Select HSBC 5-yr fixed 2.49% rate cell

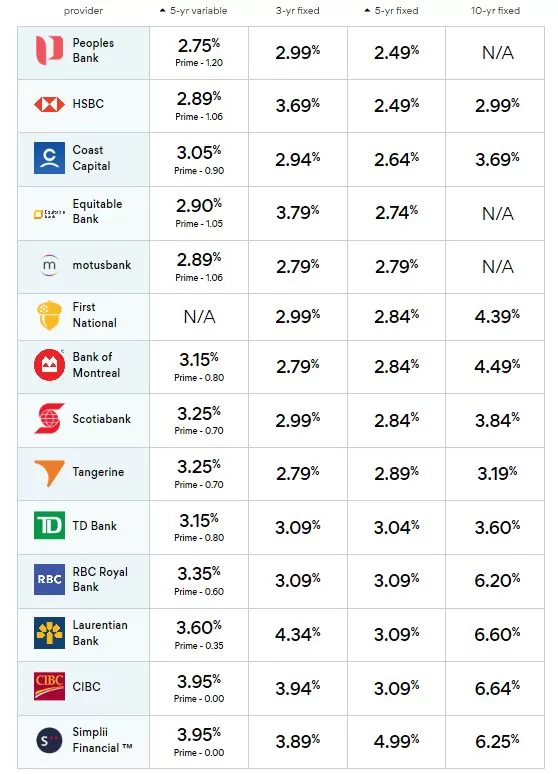396,106
